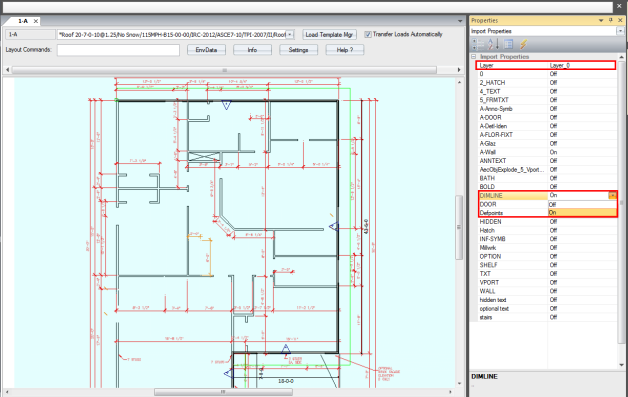The width and height of the screenshot is (628, 397).
Task: Click scroll down arrow of Properties grid
Action: [x=622, y=365]
